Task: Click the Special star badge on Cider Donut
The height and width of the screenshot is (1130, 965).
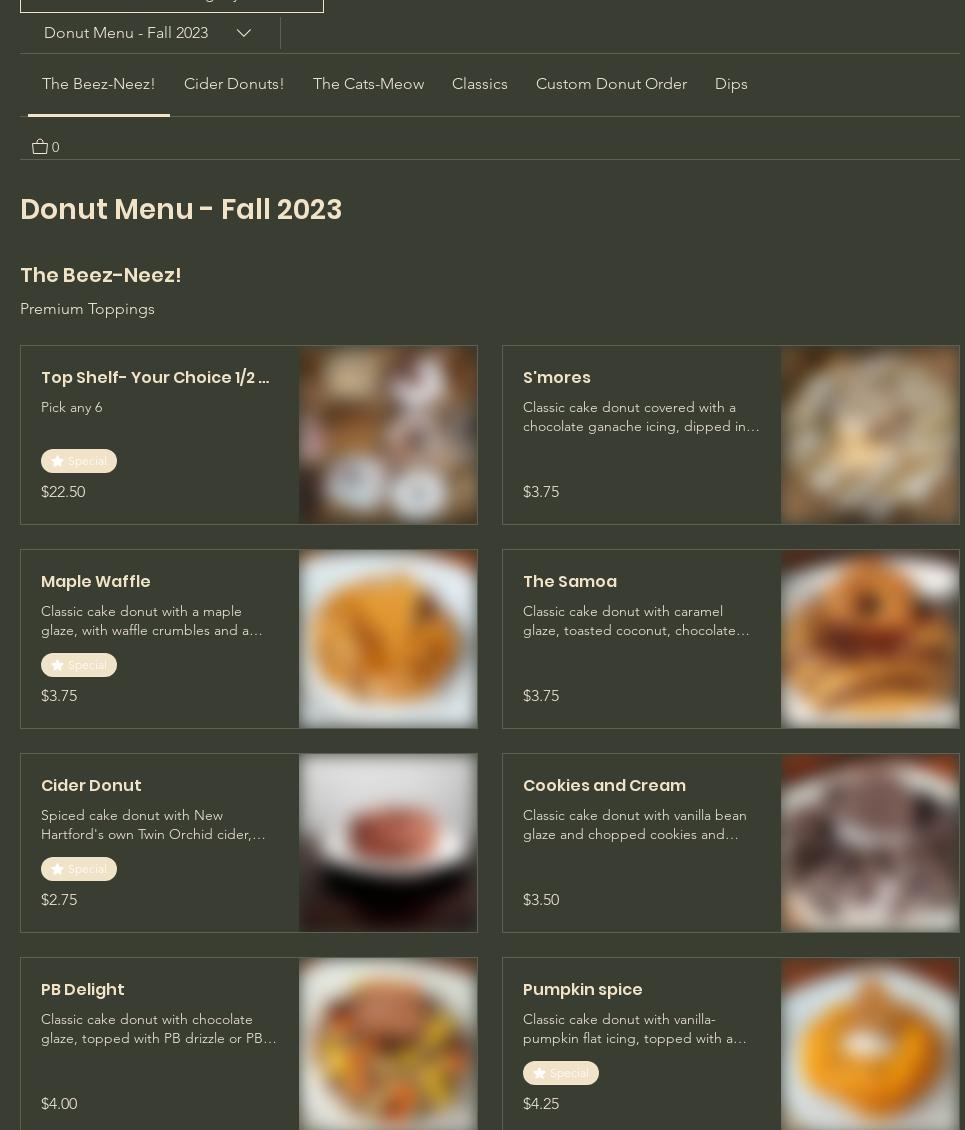Action: (x=79, y=869)
